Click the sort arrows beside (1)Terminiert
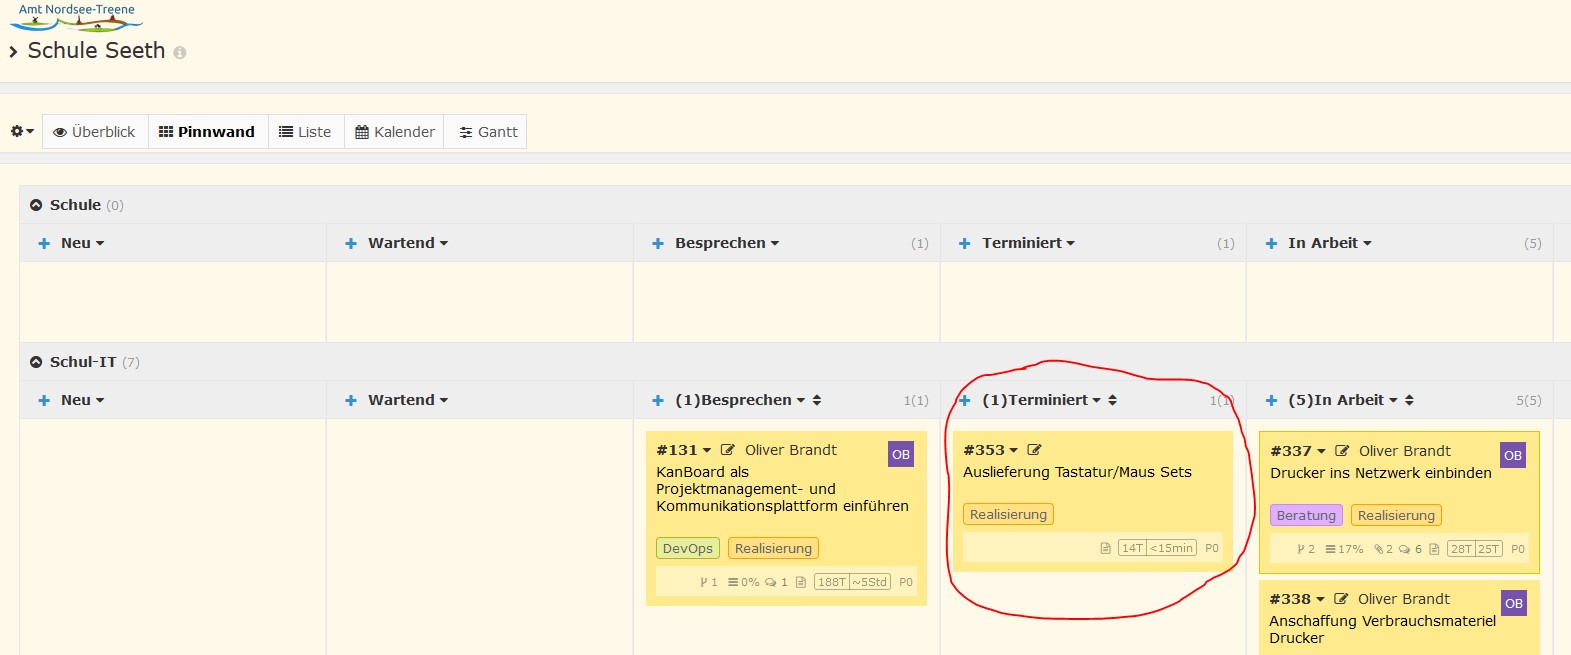1571x655 pixels. (x=1112, y=400)
